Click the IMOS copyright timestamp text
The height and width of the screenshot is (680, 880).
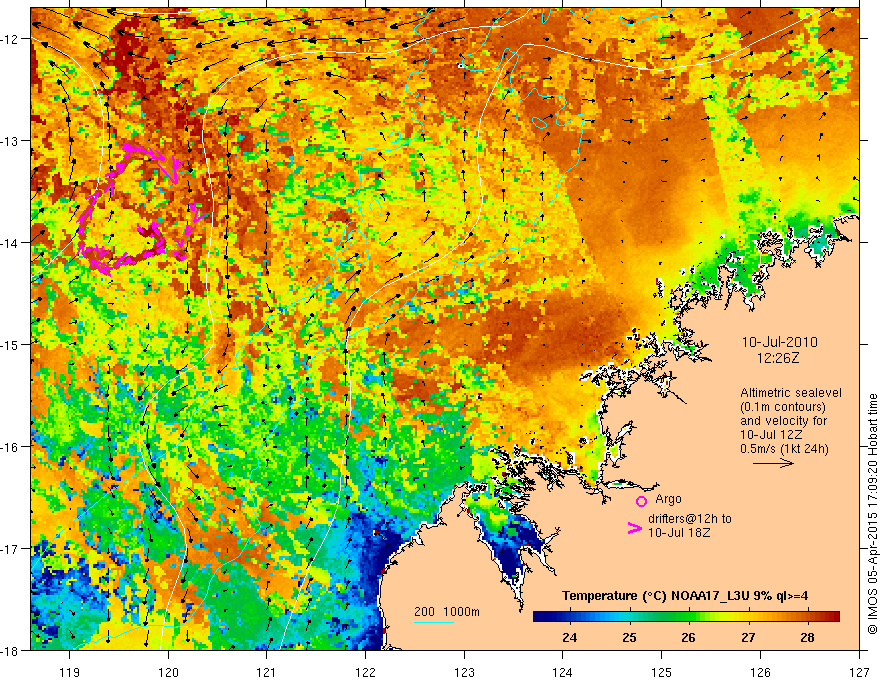(872, 514)
